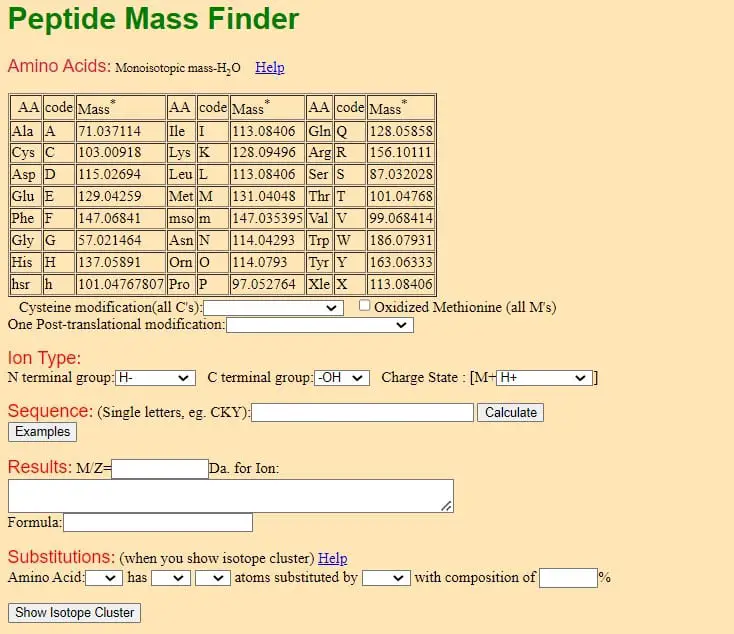Open the Post-translational modification dropdown

click(x=320, y=325)
